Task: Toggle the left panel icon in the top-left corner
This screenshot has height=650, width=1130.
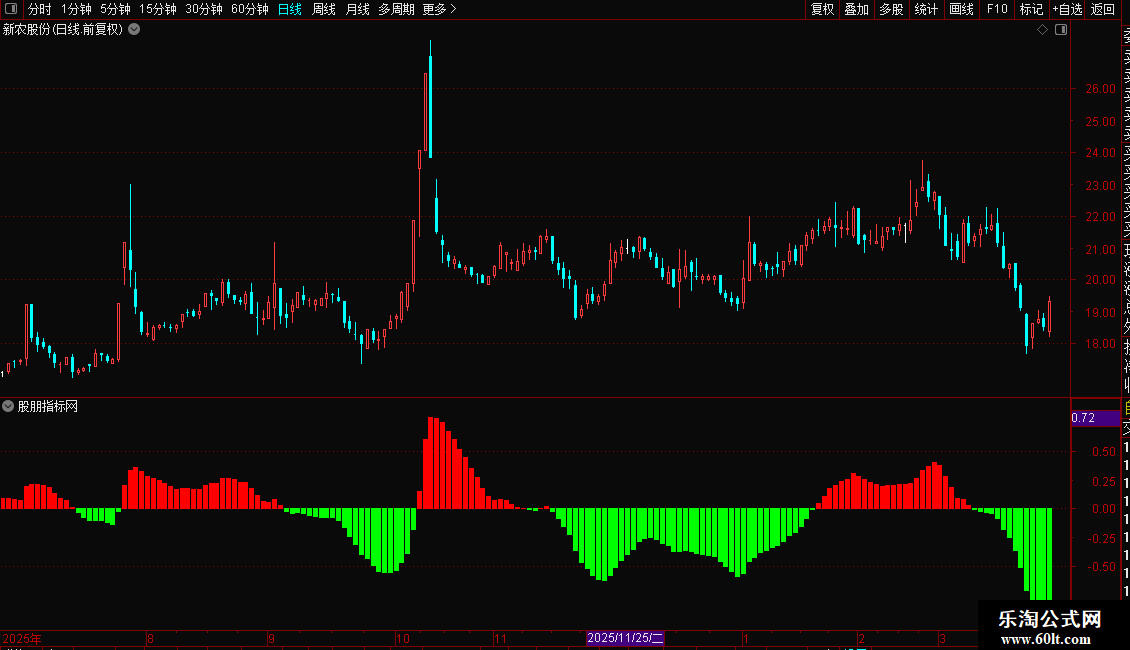Action: (x=11, y=9)
